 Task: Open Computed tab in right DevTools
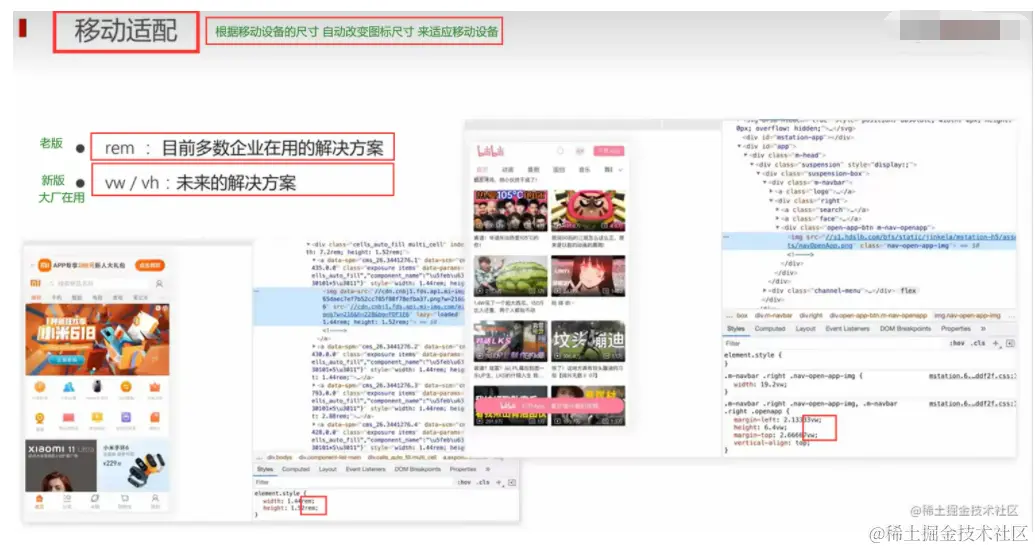click(x=770, y=329)
